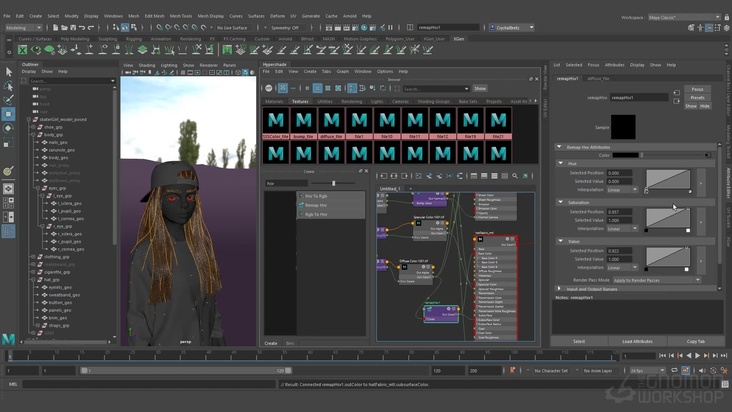Toggle the highlighted viewport shading icon
The image size is (732, 412).
pos(246,72)
